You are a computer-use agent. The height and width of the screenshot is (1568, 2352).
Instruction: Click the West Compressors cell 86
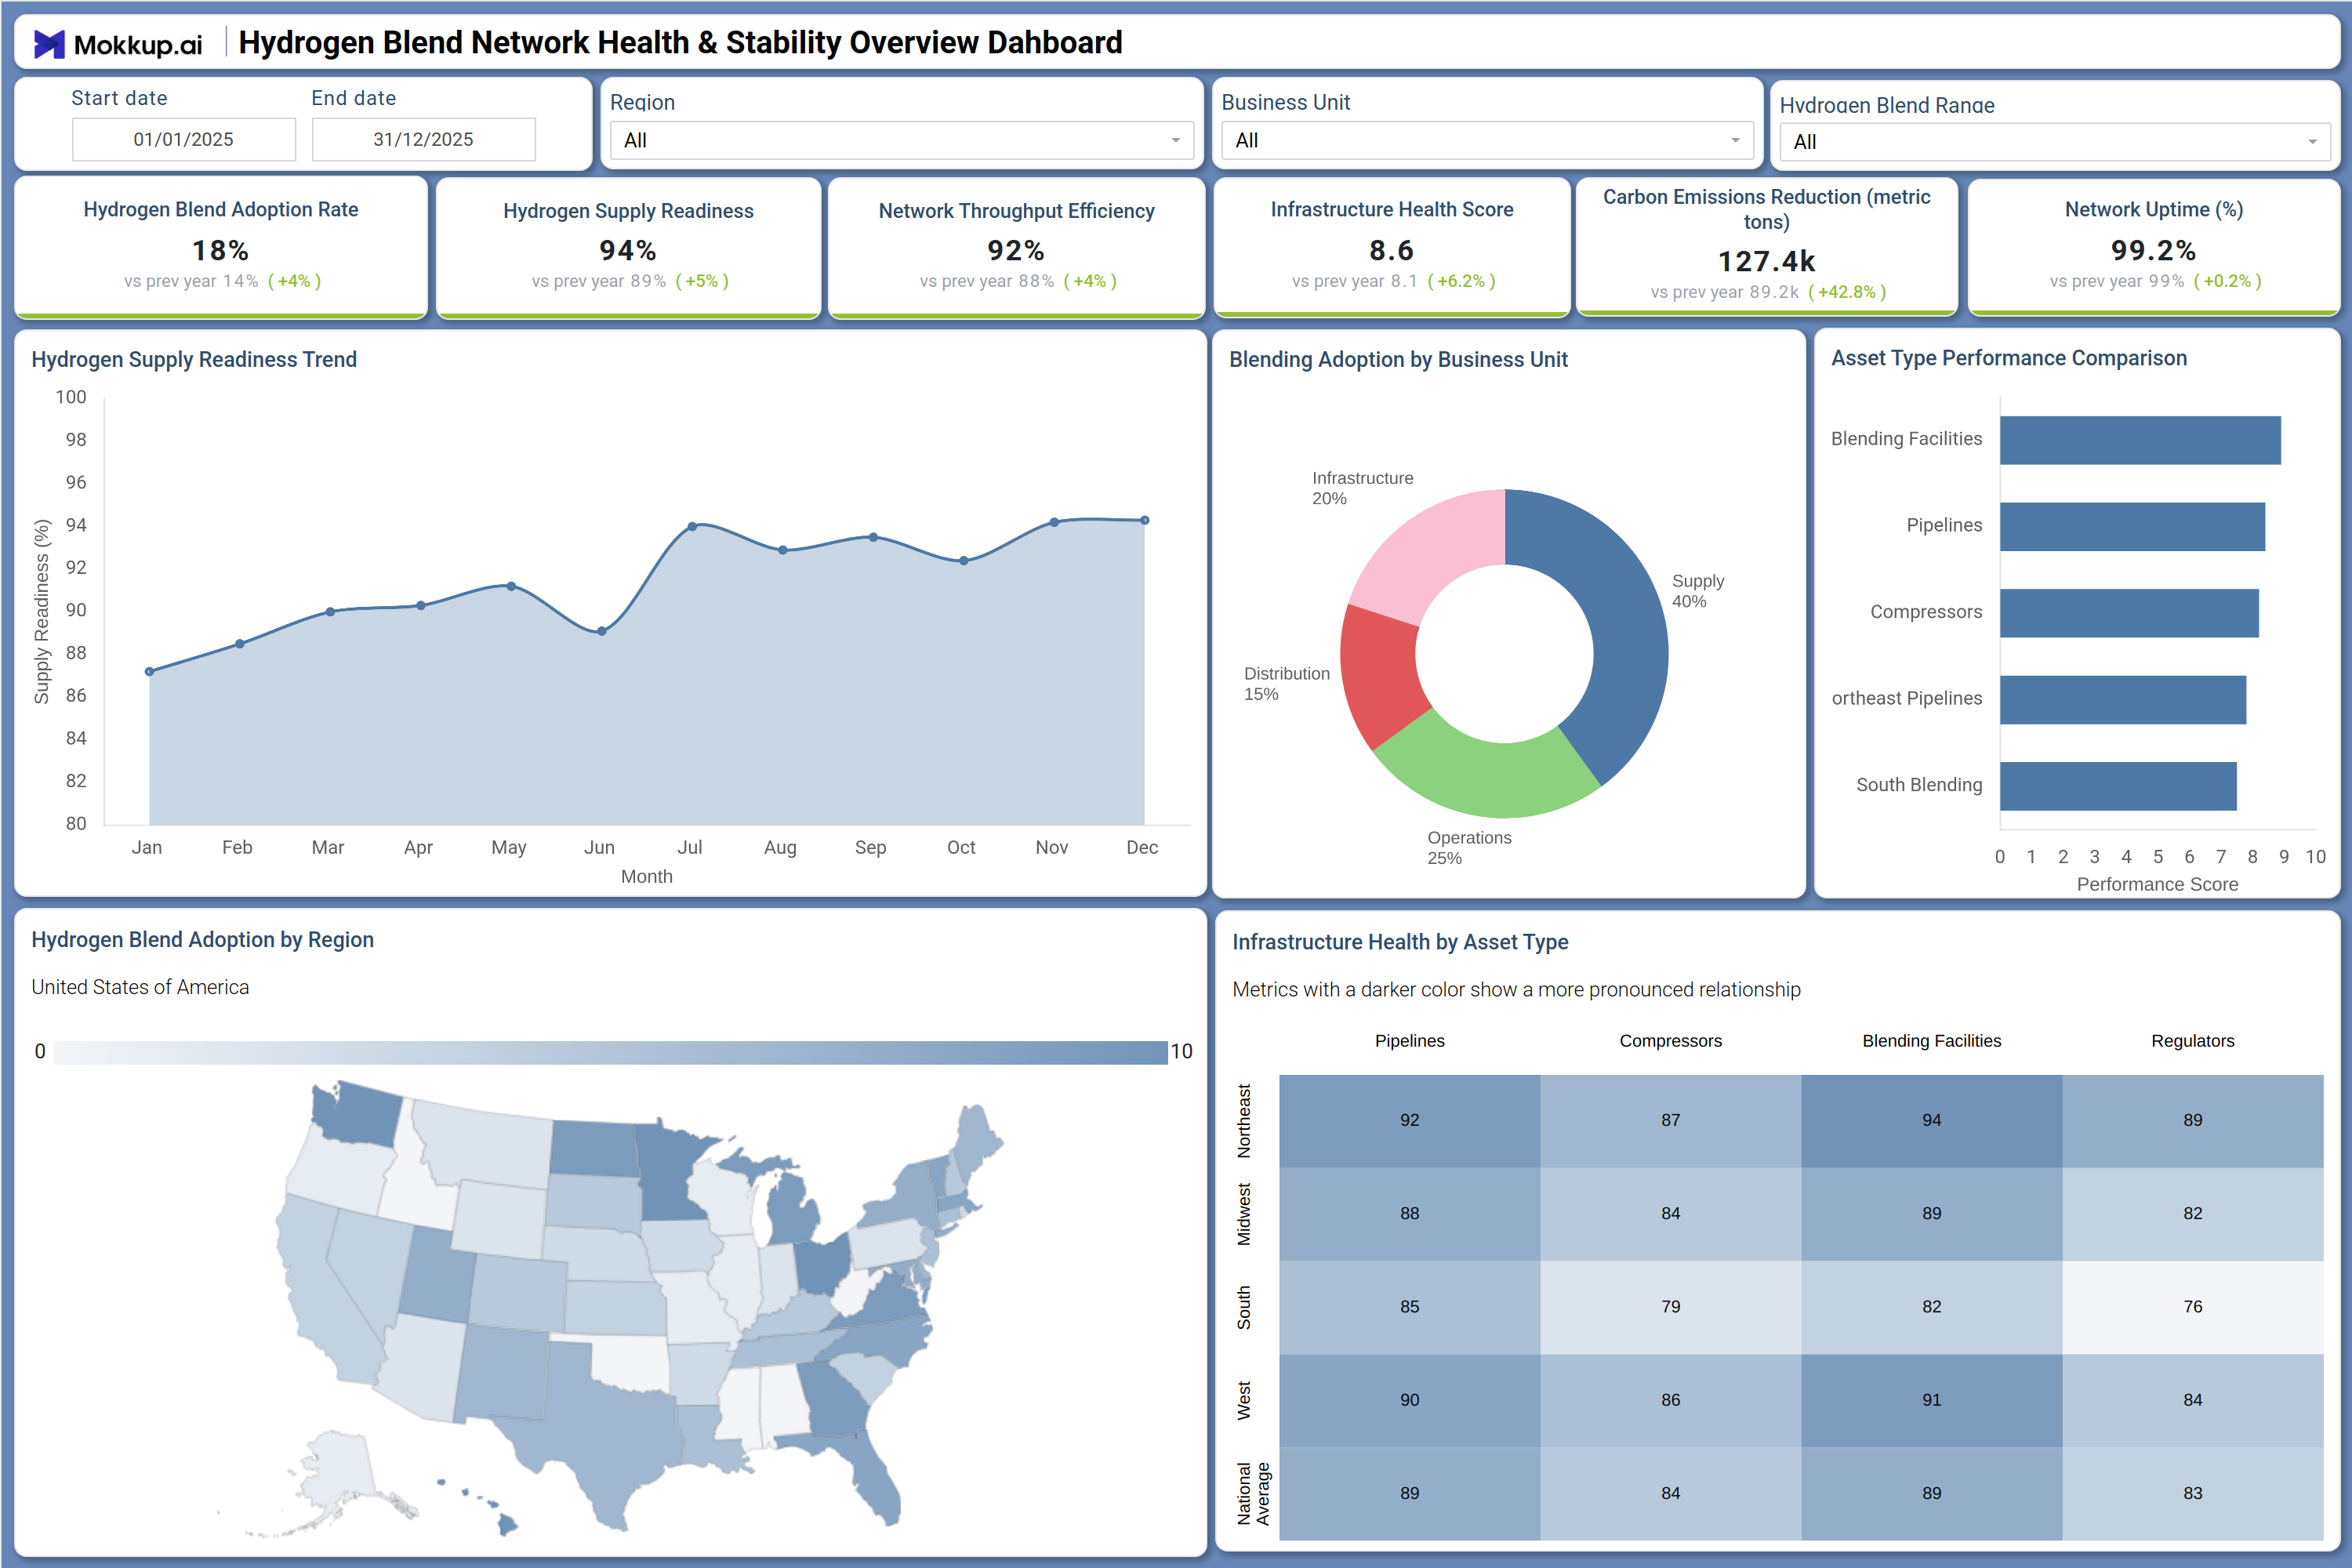coord(1671,1400)
